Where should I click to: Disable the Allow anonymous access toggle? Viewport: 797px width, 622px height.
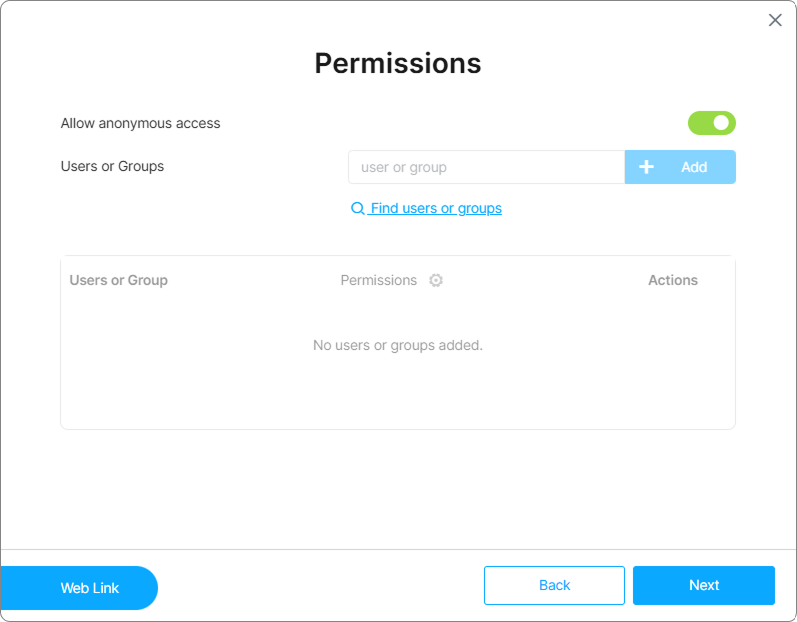[711, 123]
